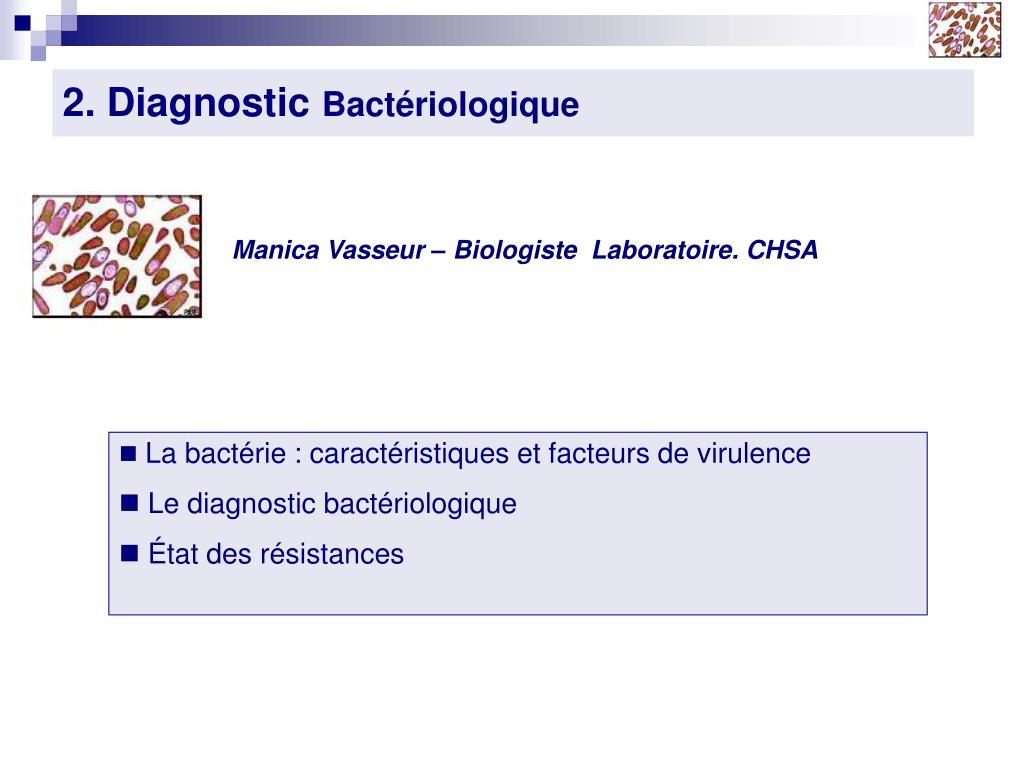Screen dimensions: 1024x768
Task: Click 'Laboratoire. CHSA' text
Action: pos(705,250)
